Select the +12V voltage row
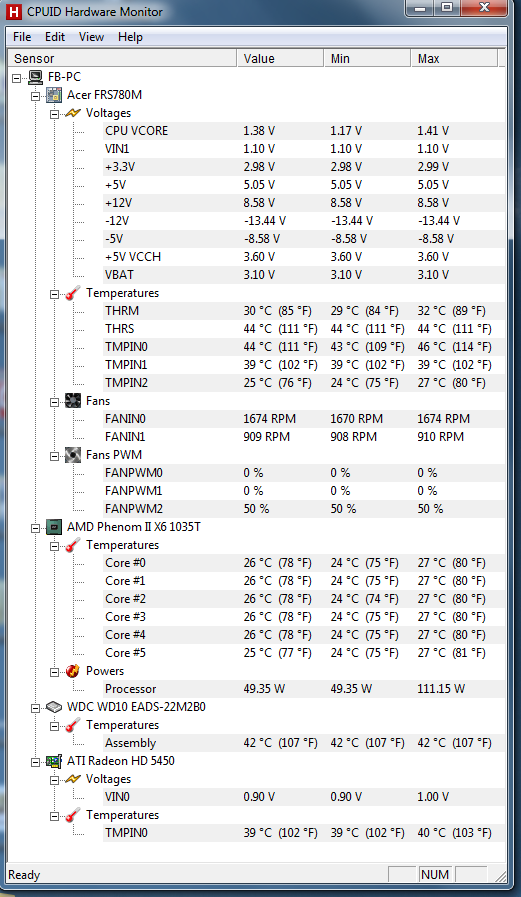Viewport: 521px width, 897px height. [304, 203]
